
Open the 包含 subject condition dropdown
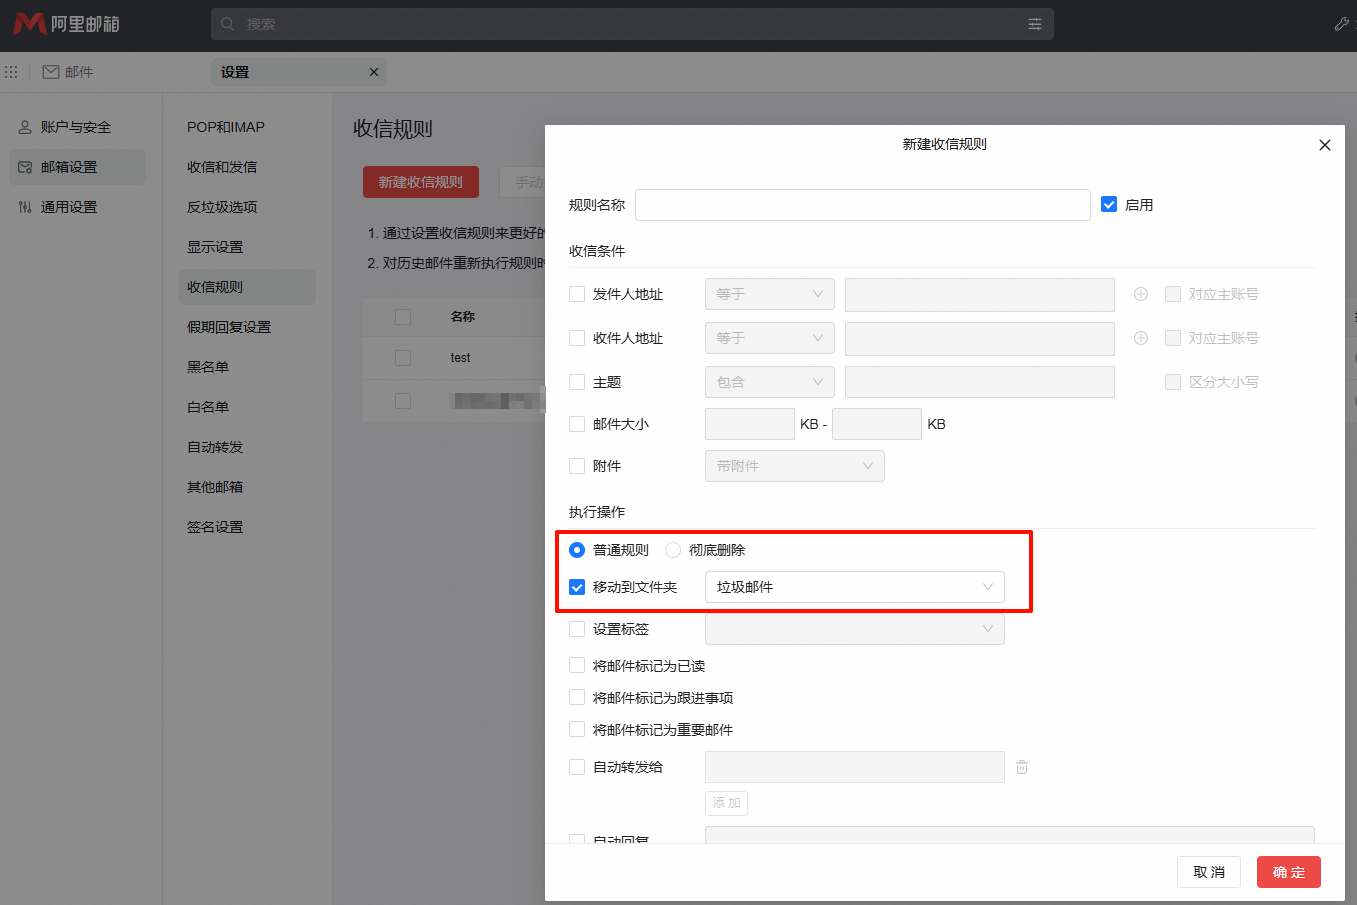click(x=769, y=382)
